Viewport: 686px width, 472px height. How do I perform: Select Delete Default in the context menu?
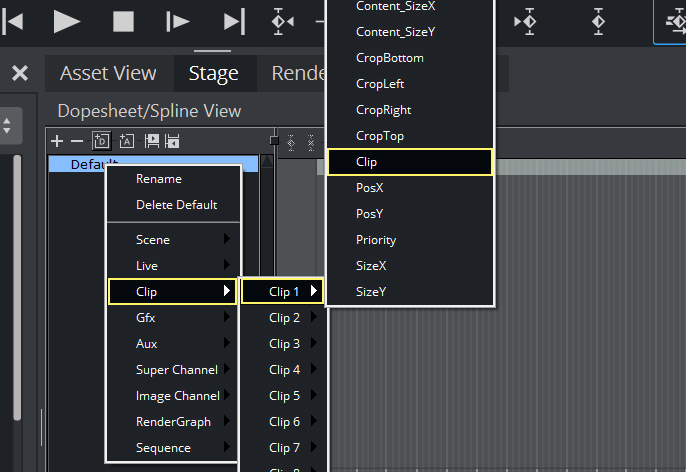tap(176, 205)
